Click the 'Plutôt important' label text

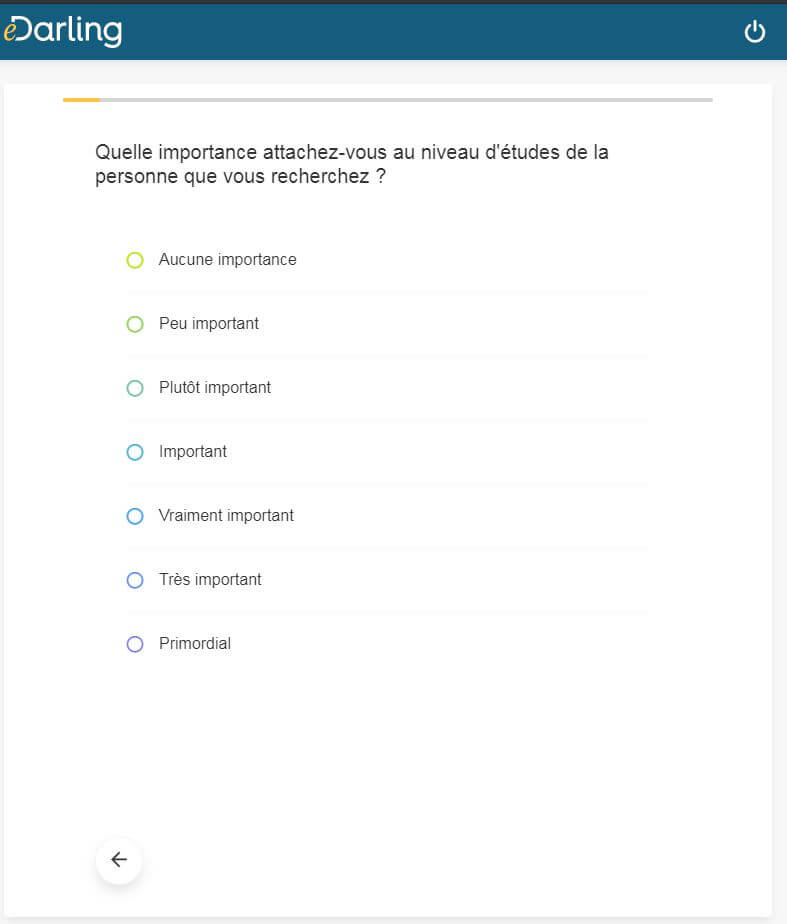tap(214, 388)
